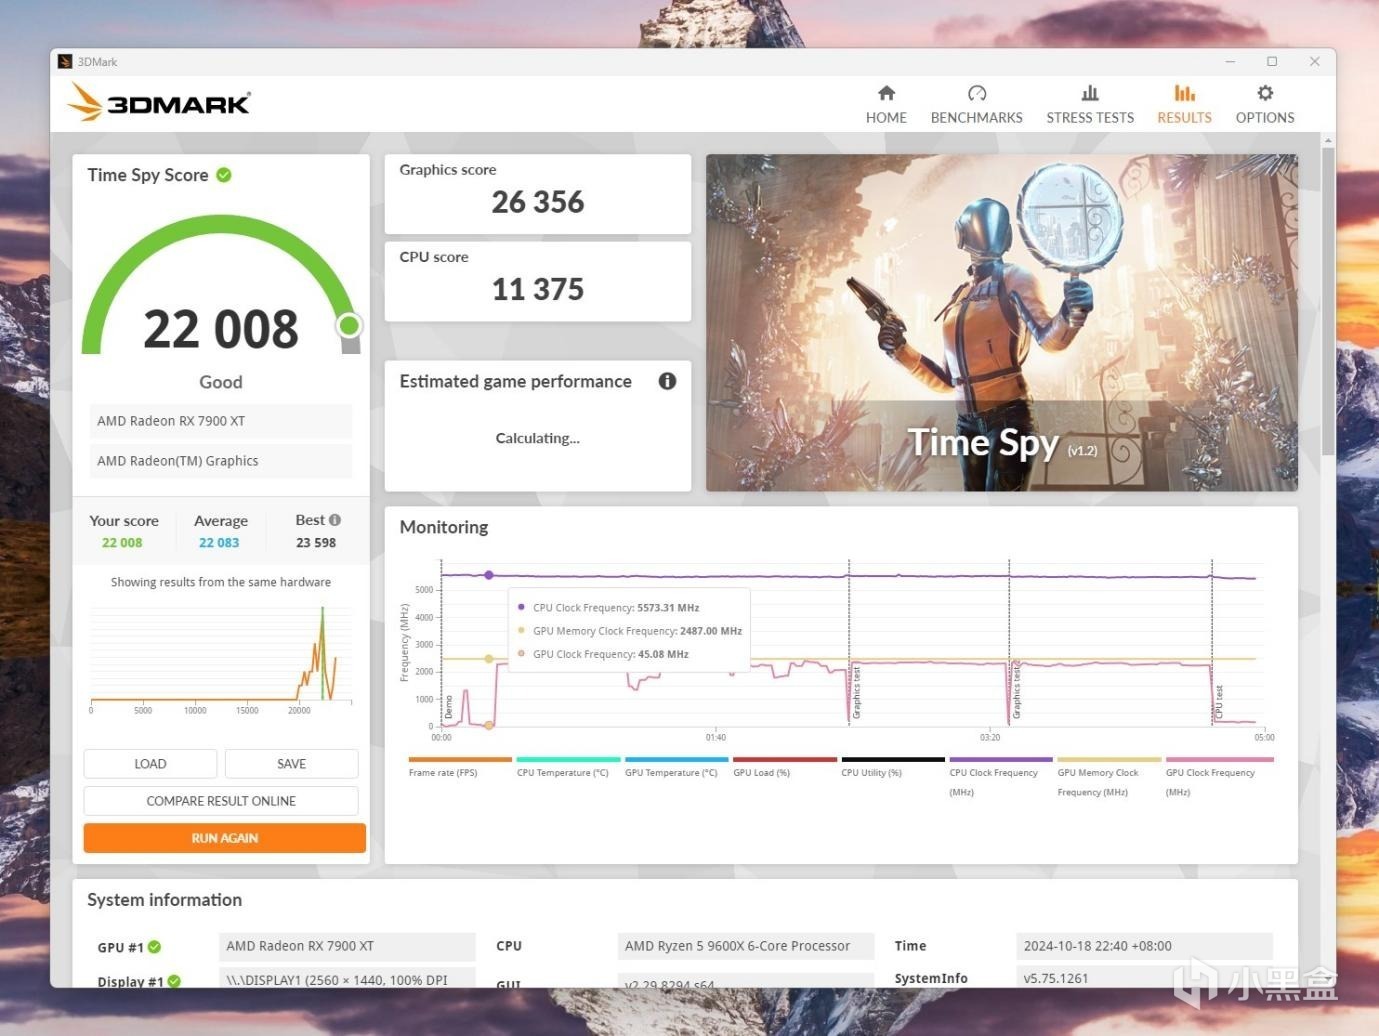Switch to the BENCHMARKS tab label
This screenshot has height=1036, width=1379.
click(x=977, y=118)
